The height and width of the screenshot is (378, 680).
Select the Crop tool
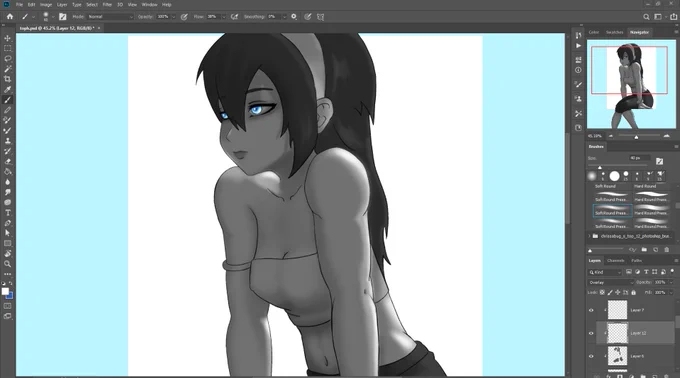[x=7, y=79]
